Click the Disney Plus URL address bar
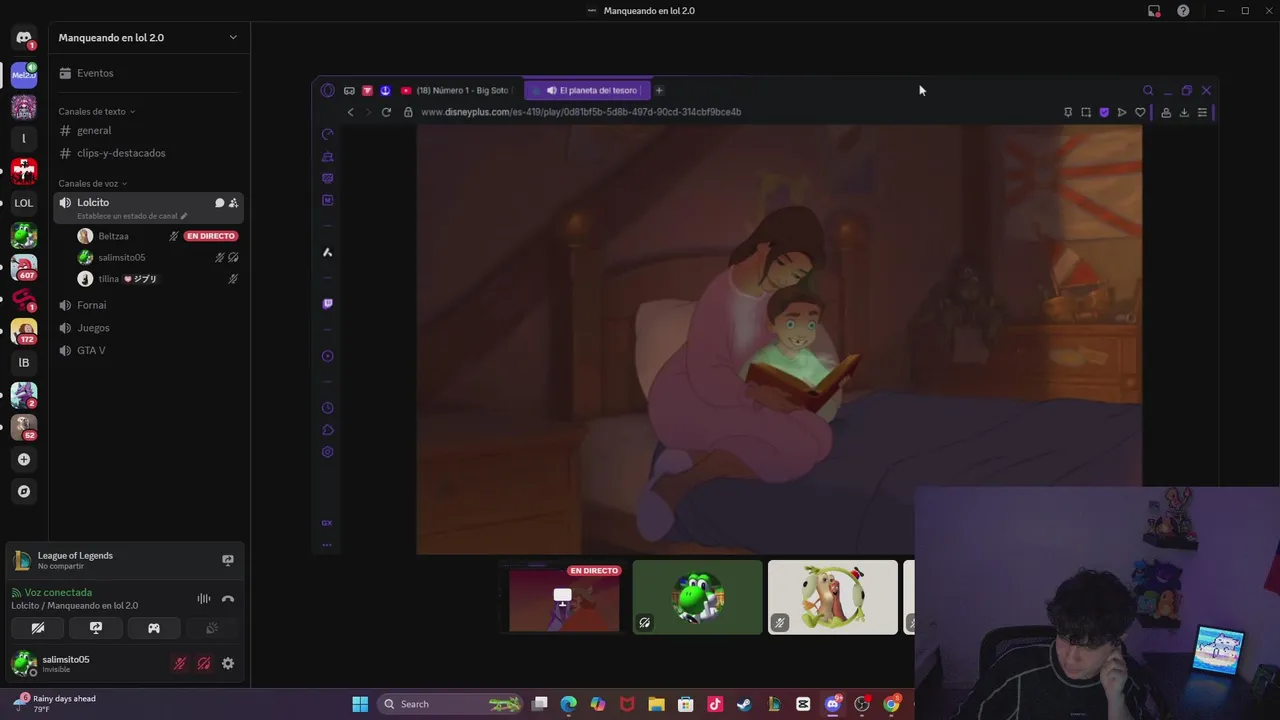1280x720 pixels. click(580, 112)
